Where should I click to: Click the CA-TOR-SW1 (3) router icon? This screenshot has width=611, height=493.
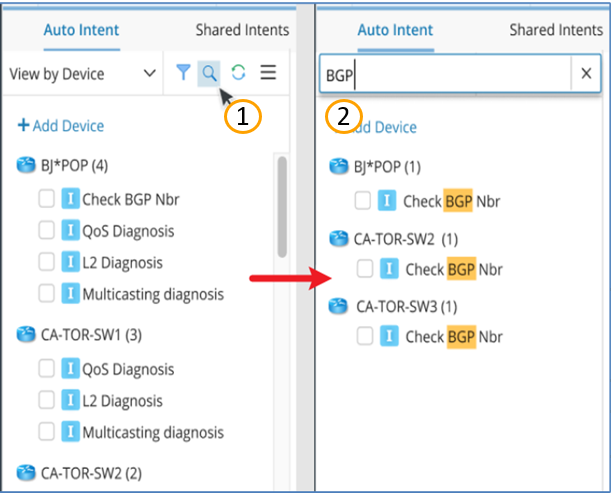[26, 334]
